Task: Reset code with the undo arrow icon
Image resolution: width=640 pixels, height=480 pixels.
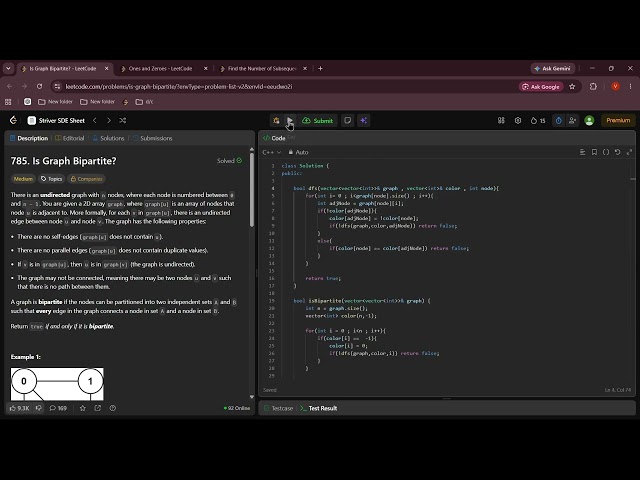Action: (x=618, y=152)
